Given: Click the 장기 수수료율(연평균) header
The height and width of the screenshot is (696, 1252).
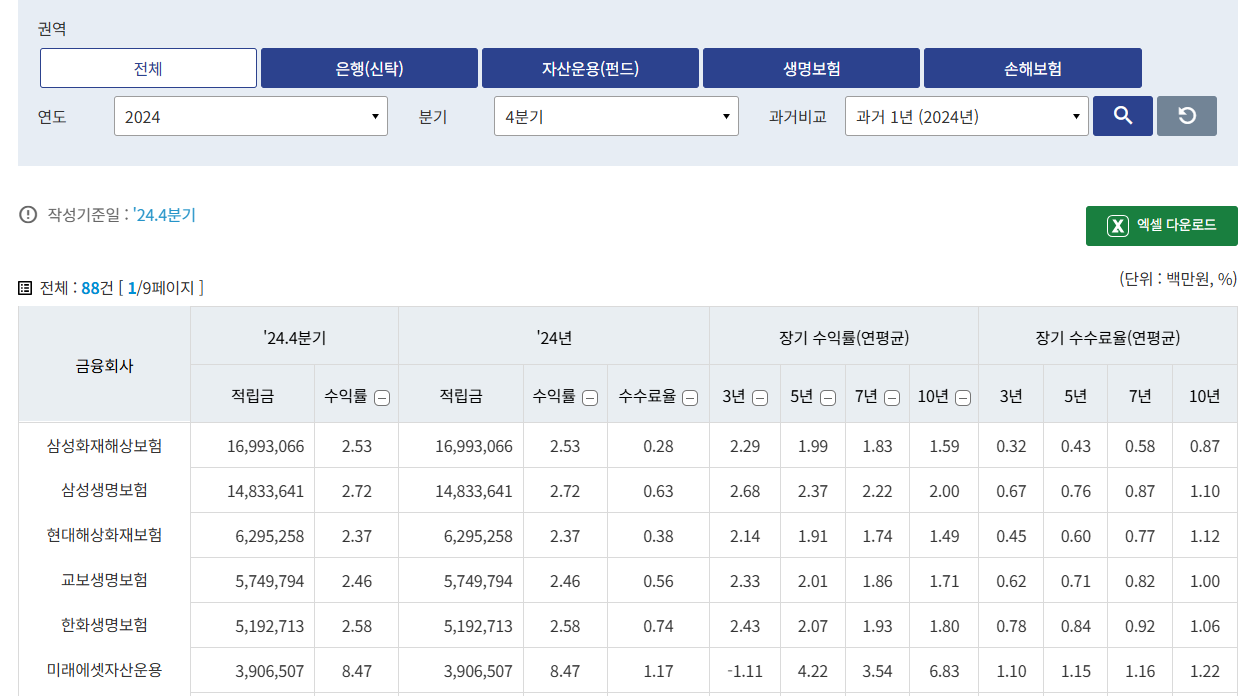Looking at the screenshot, I should pyautogui.click(x=1108, y=338).
